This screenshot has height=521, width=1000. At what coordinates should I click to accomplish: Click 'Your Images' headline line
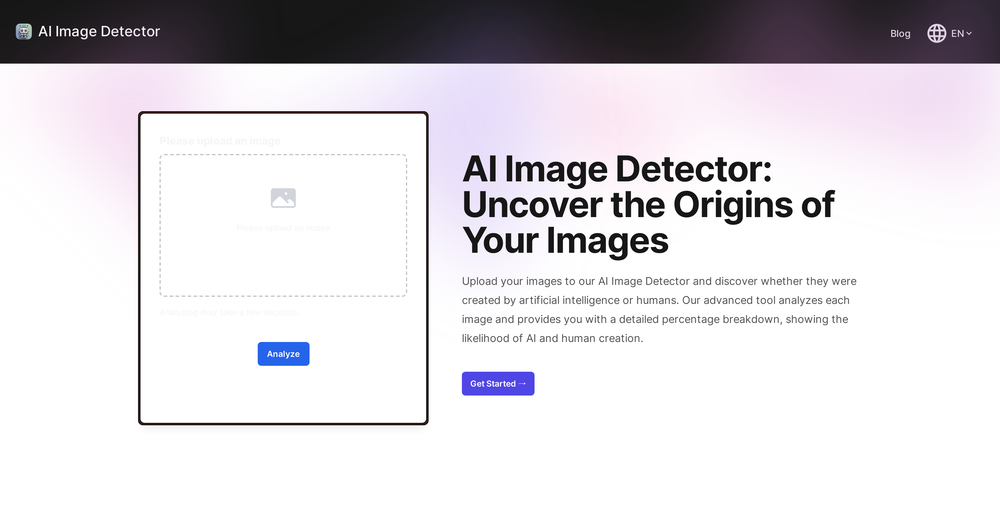click(x=565, y=241)
